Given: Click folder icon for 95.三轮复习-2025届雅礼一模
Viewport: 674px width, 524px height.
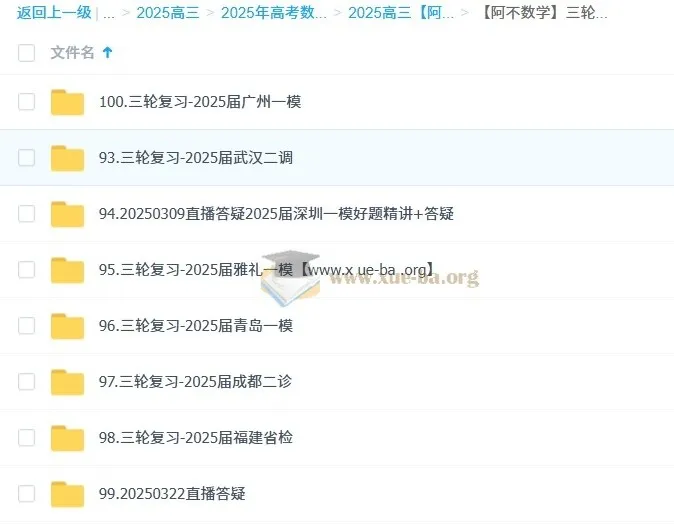Looking at the screenshot, I should point(67,270).
